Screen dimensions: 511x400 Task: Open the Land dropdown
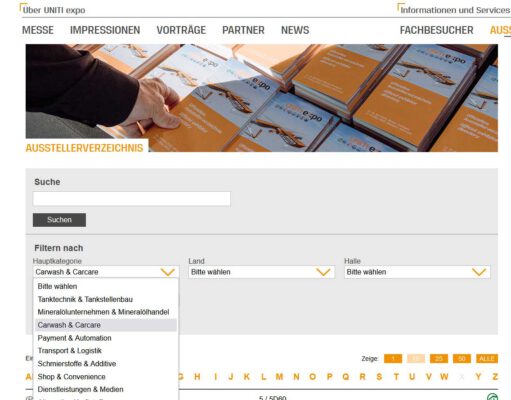click(262, 272)
